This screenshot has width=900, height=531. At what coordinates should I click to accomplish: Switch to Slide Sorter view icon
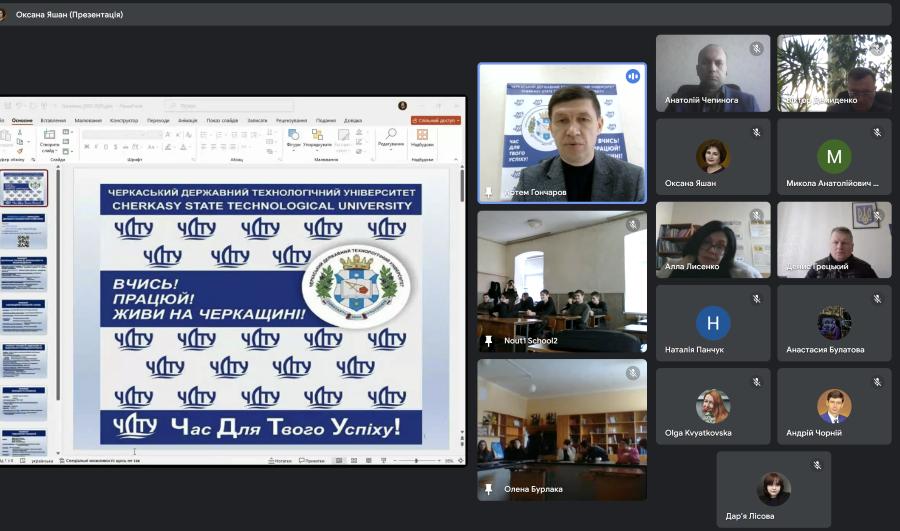point(354,460)
